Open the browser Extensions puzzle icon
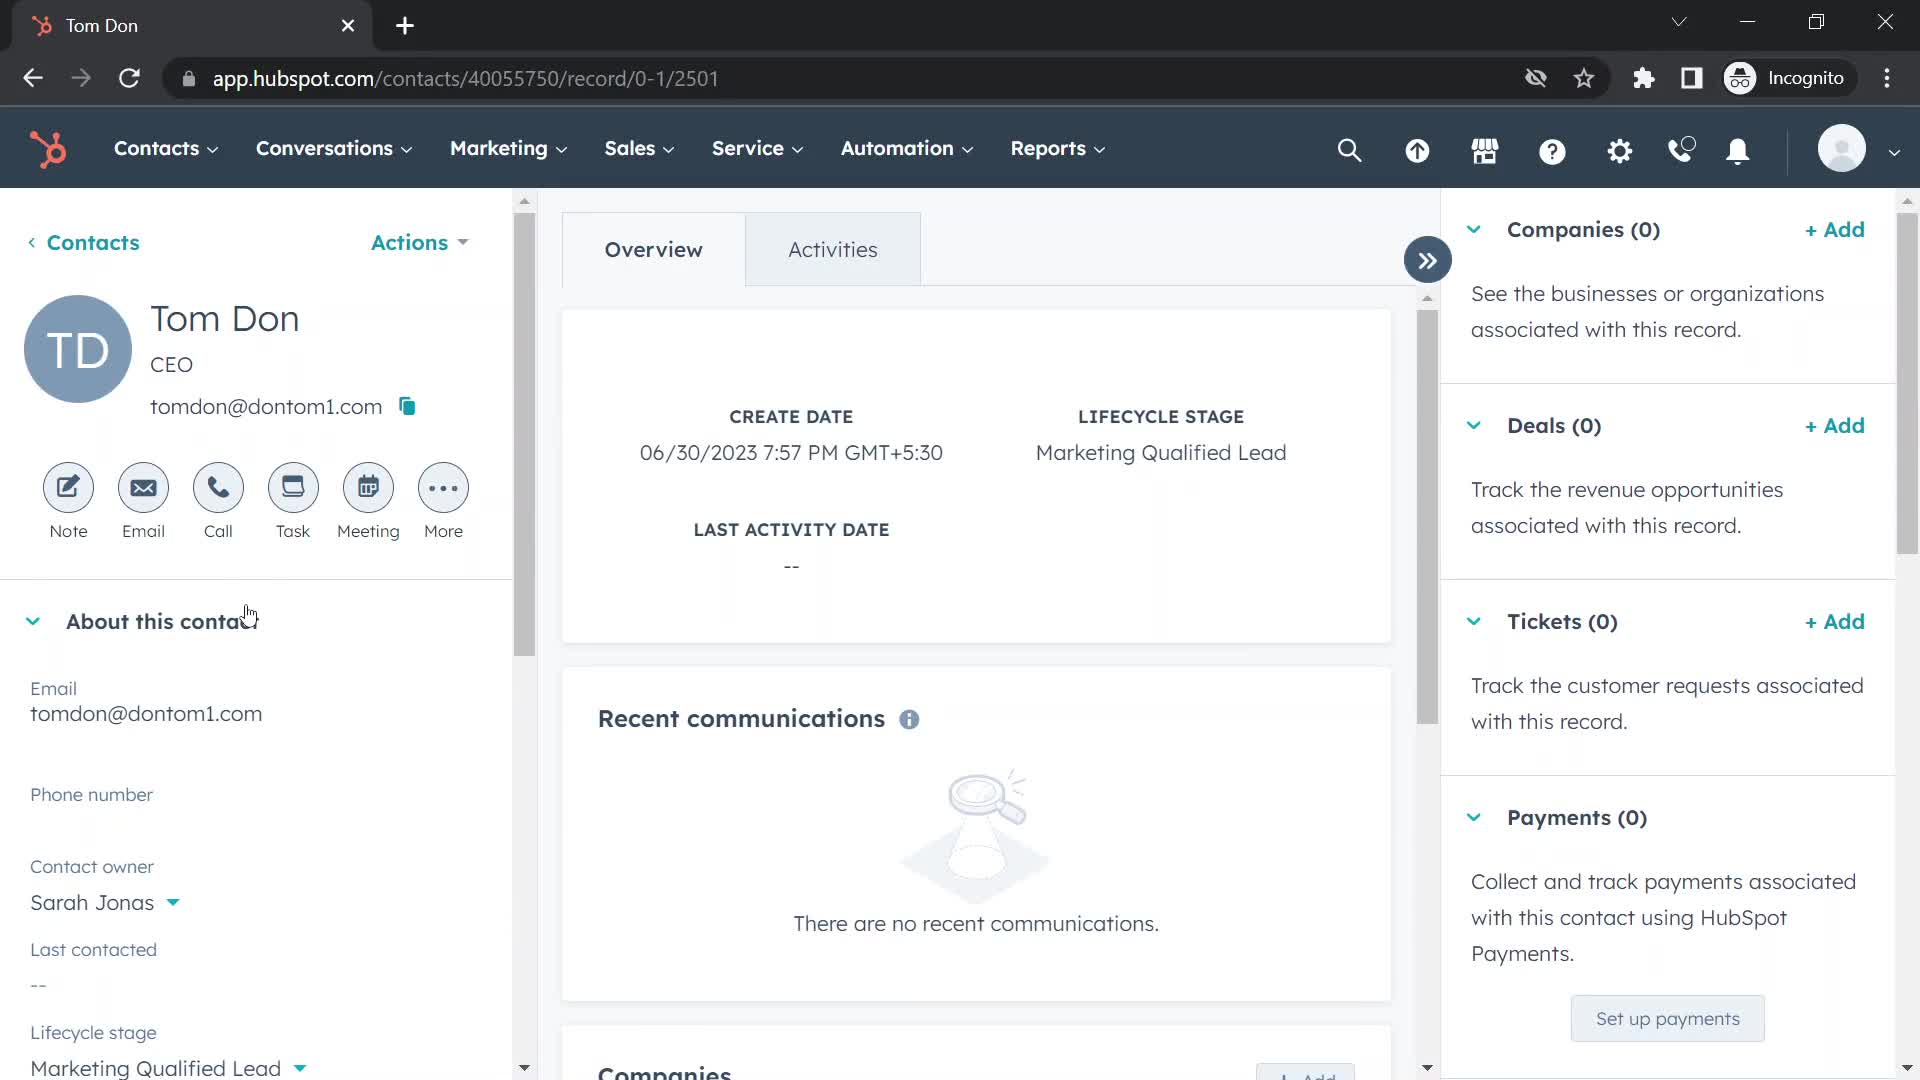 click(1644, 78)
